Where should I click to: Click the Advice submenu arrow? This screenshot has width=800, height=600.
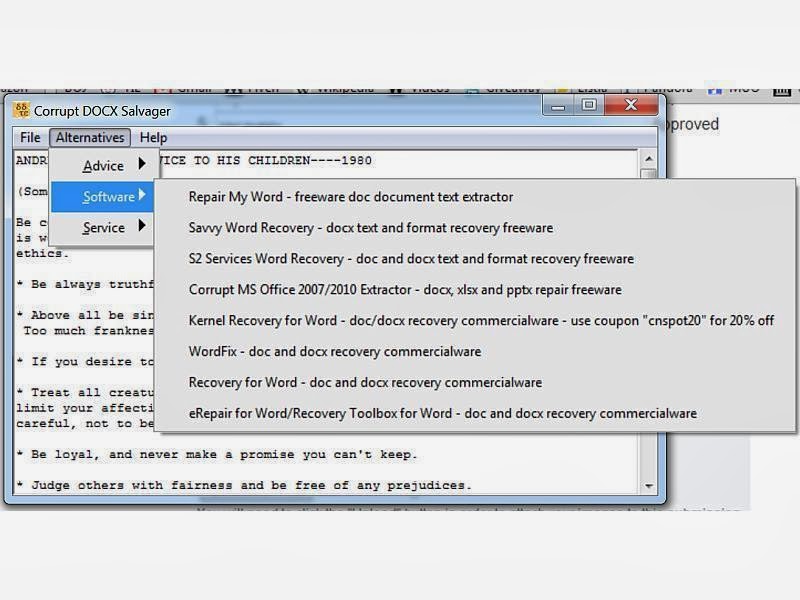(142, 164)
